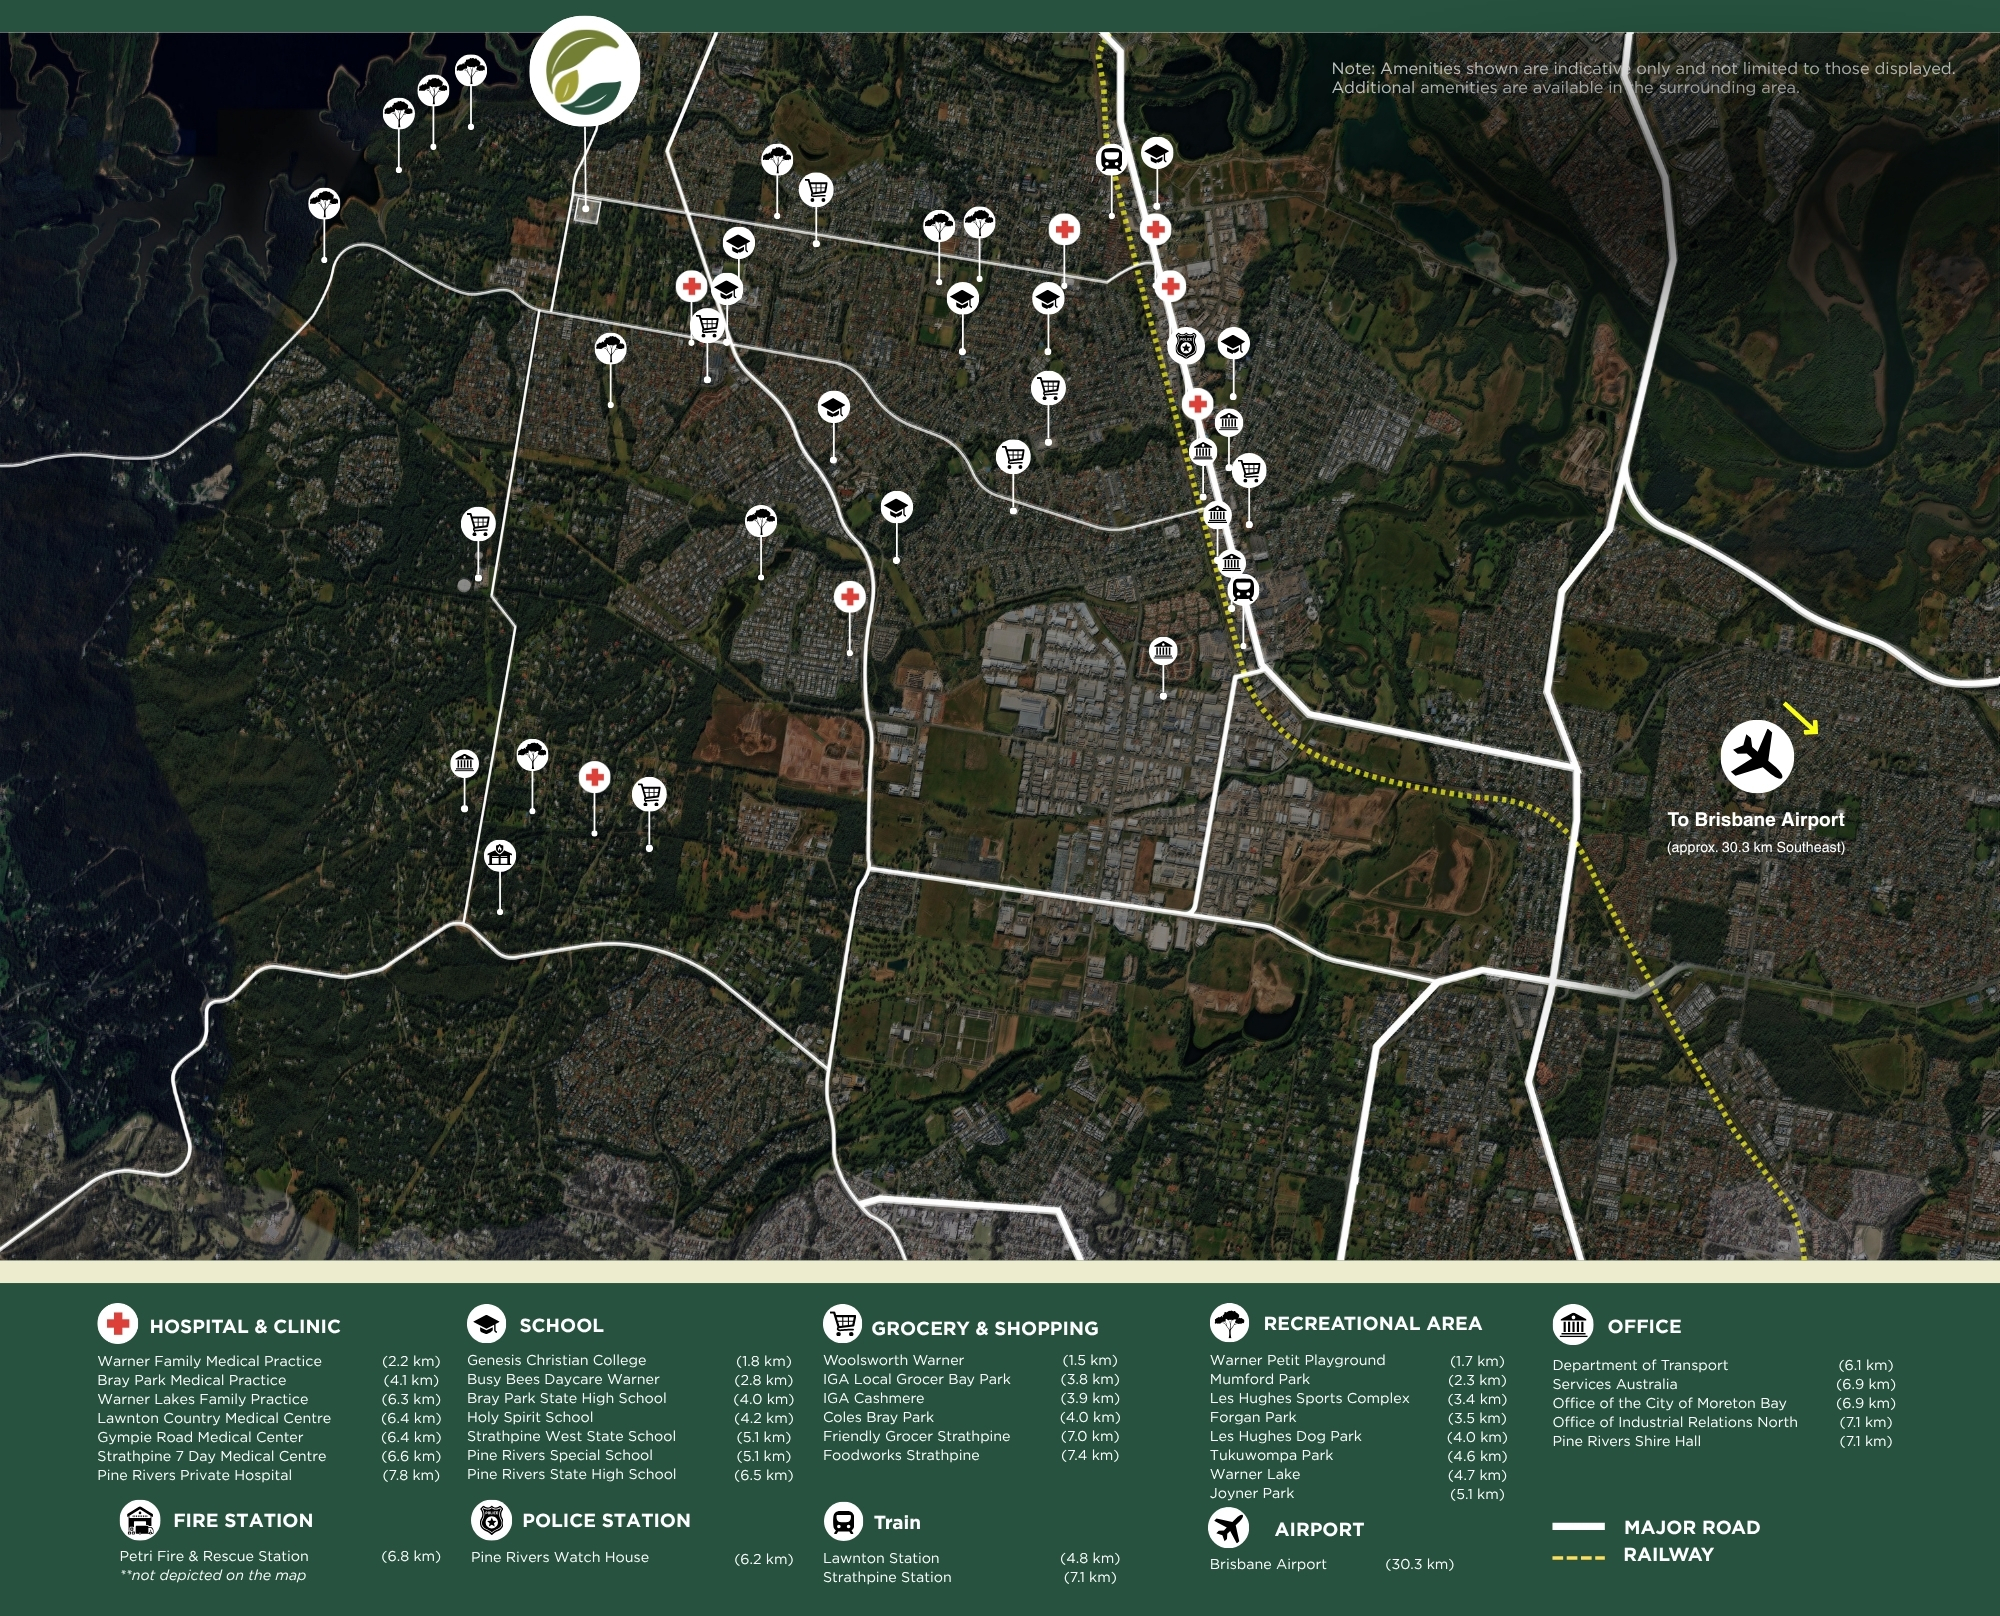
Task: Click 'Holy Spirit School' entry
Action: [x=530, y=1417]
